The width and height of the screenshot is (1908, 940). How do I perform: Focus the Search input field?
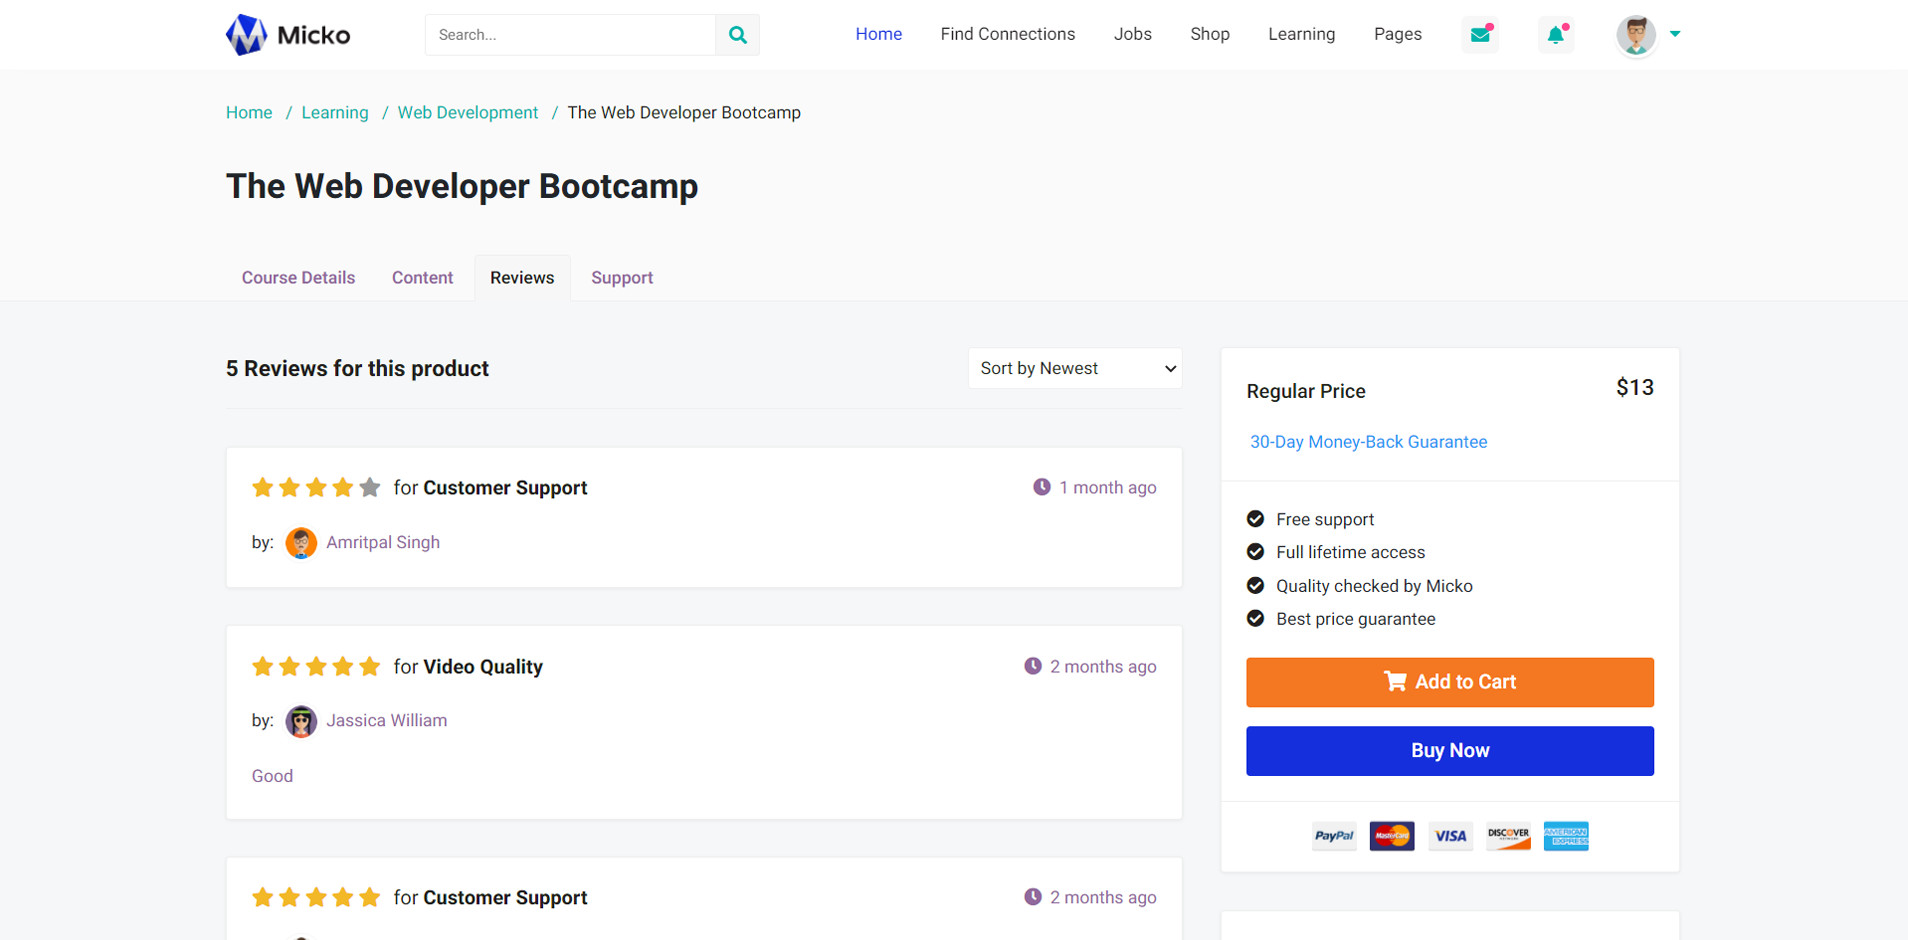[x=570, y=35]
